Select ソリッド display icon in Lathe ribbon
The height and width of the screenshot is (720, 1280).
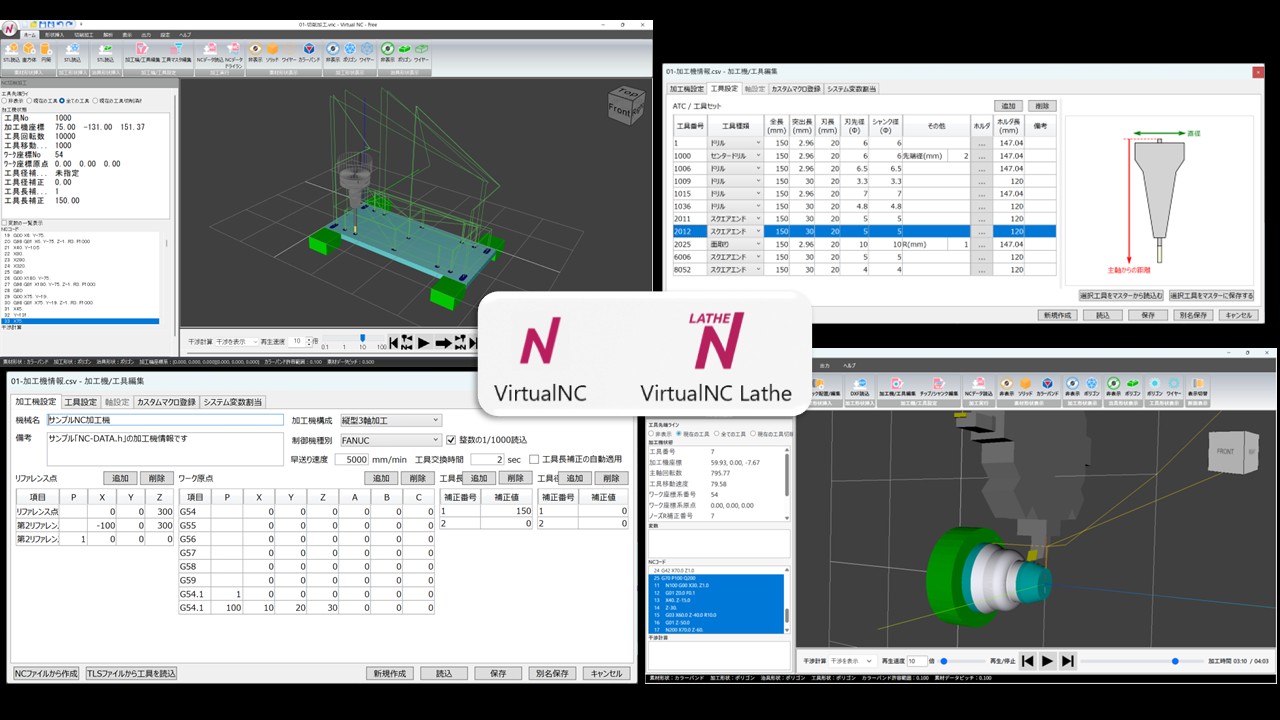1025,386
